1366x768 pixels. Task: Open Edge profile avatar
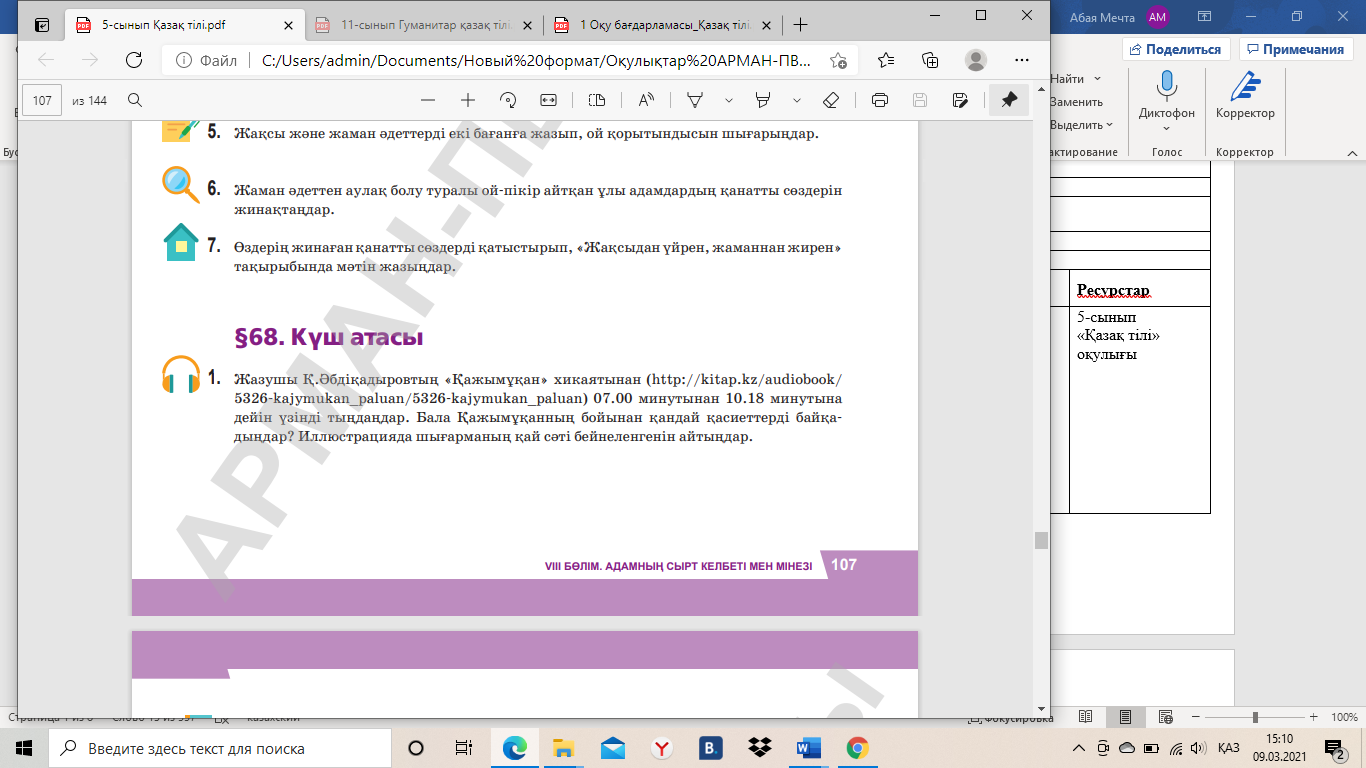976,60
